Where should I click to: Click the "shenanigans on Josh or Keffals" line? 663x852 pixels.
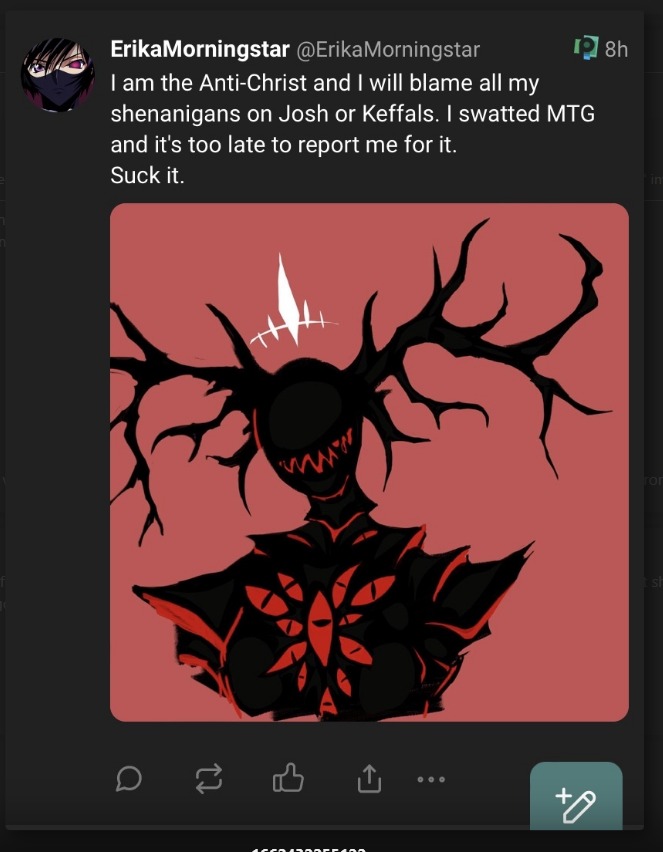pos(352,114)
